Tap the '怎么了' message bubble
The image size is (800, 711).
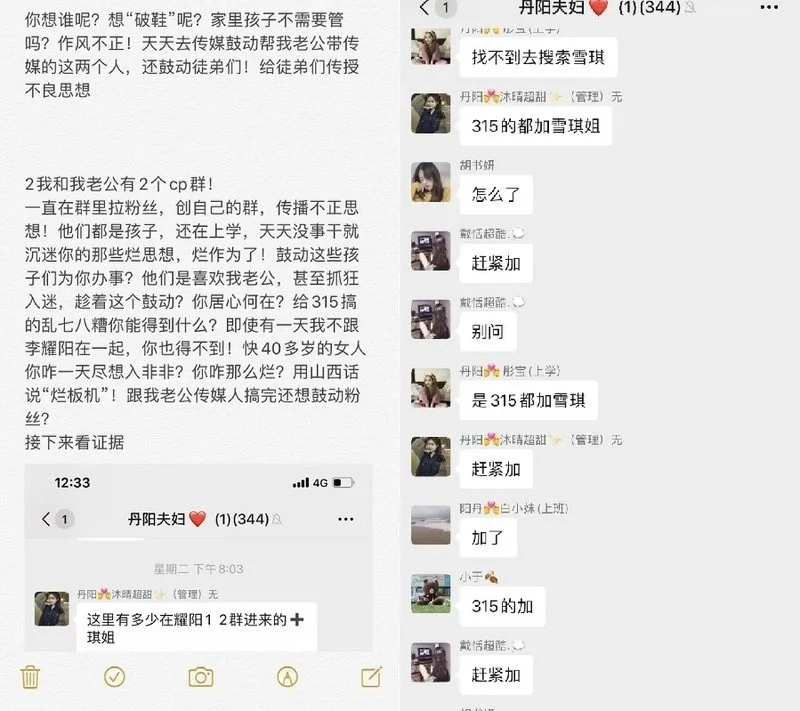[496, 194]
